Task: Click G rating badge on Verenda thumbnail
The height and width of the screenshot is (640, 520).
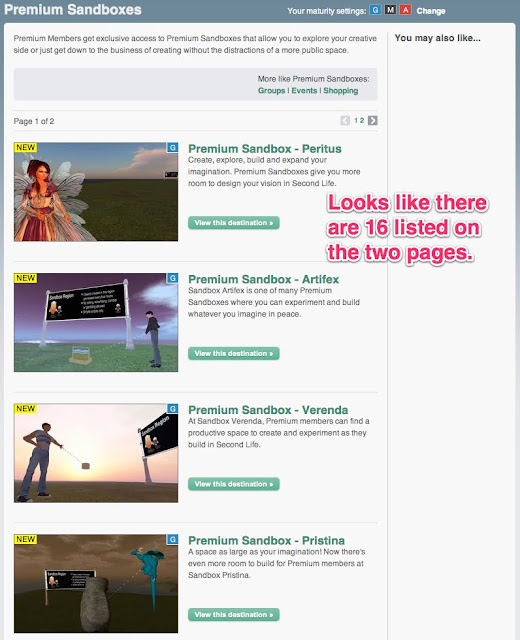Action: click(173, 409)
